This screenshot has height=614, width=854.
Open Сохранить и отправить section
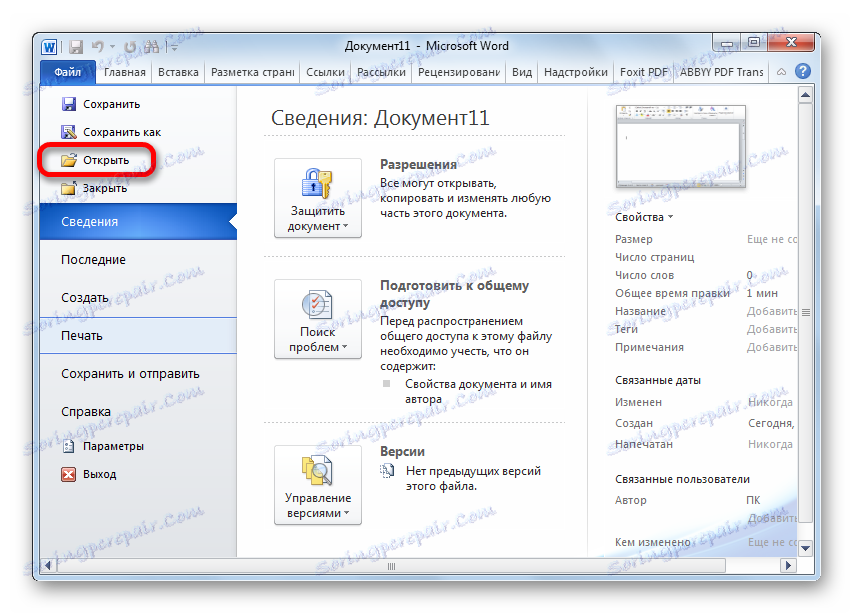click(138, 374)
